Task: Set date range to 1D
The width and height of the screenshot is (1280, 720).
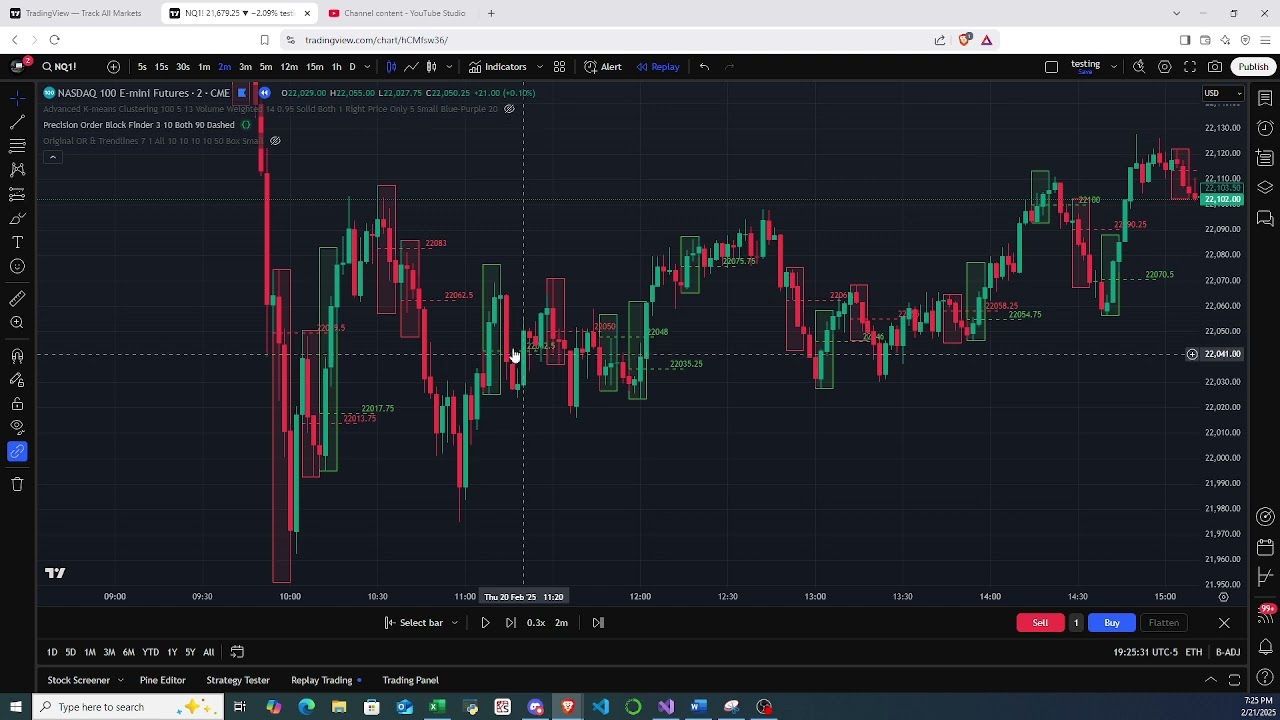Action: click(52, 652)
